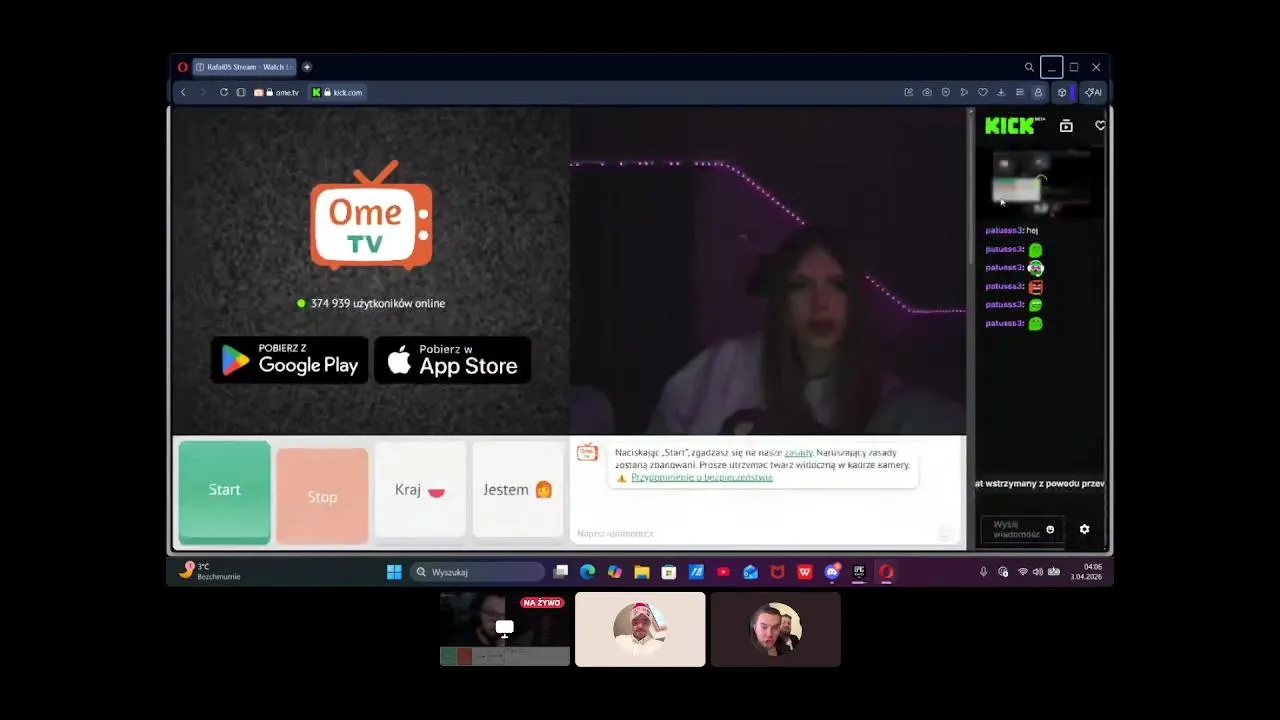The image size is (1280, 720).
Task: Select the NA ŻYWO live participant thumbnail
Action: click(505, 629)
